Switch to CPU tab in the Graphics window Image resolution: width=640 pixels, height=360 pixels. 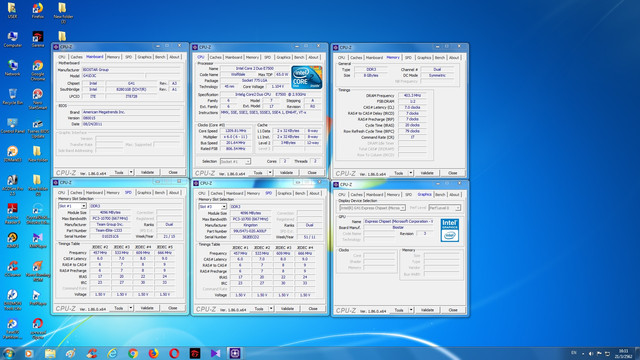(x=342, y=195)
